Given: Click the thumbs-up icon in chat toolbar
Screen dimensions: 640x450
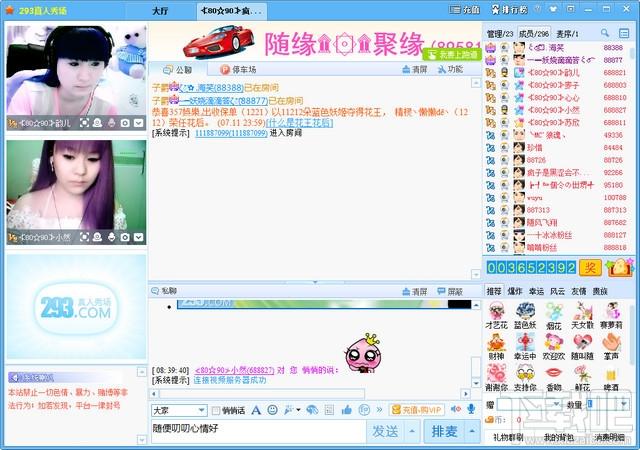Looking at the screenshot, I should pyautogui.click(x=346, y=410).
